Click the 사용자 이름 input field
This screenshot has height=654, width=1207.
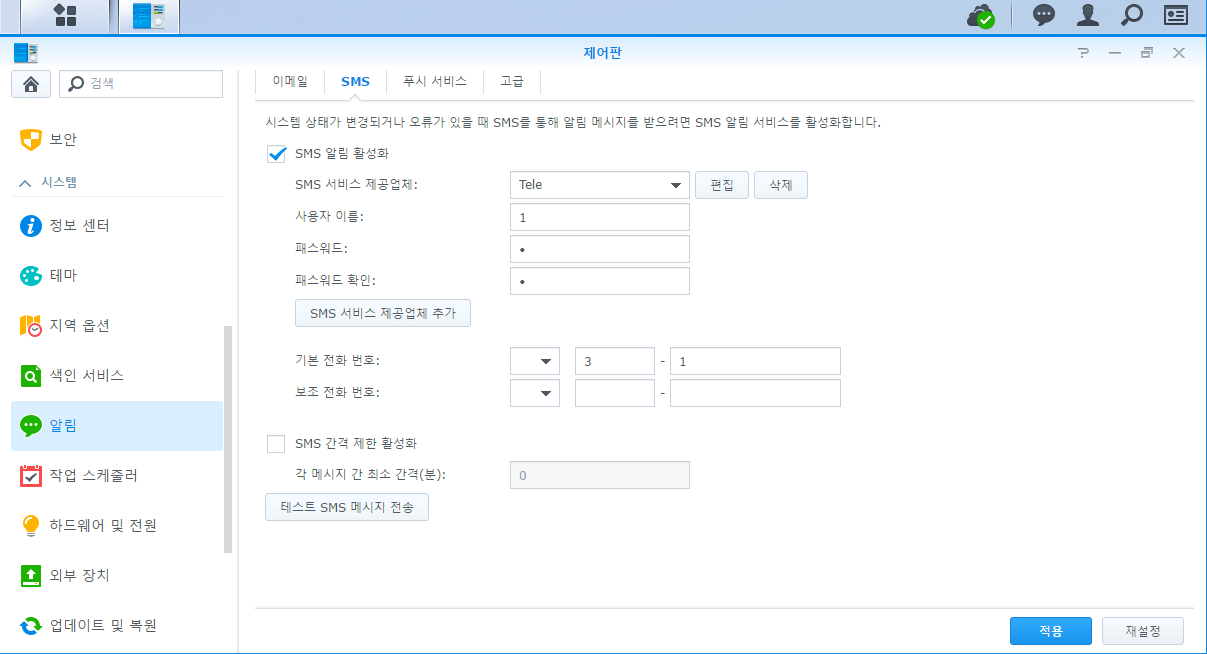(x=600, y=217)
